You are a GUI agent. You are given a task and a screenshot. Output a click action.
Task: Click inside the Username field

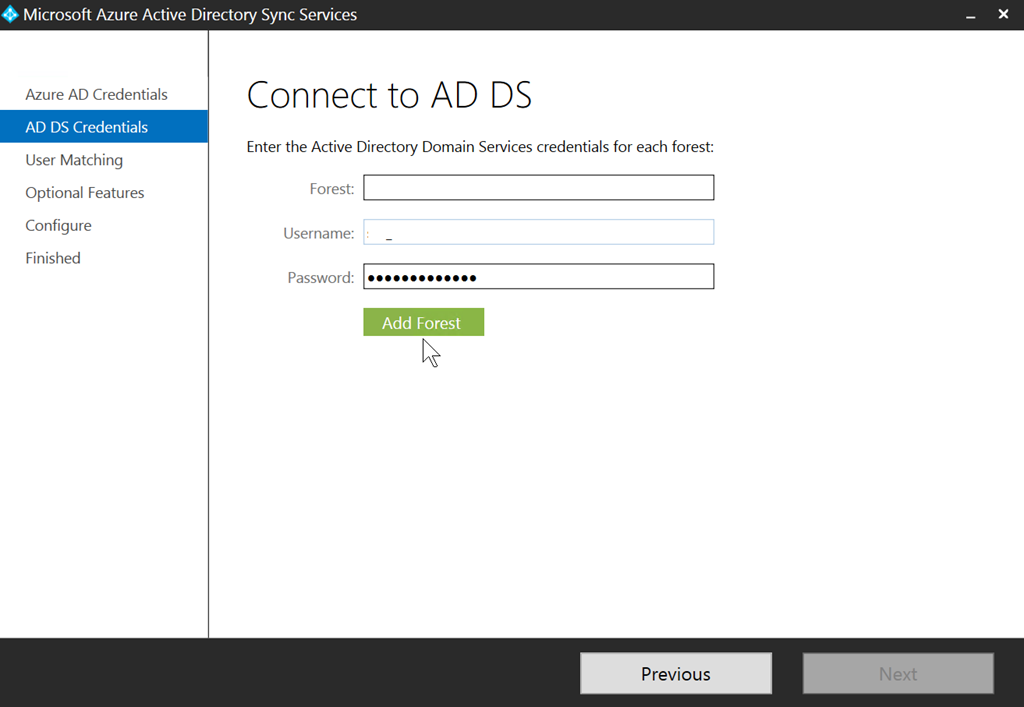(x=538, y=233)
